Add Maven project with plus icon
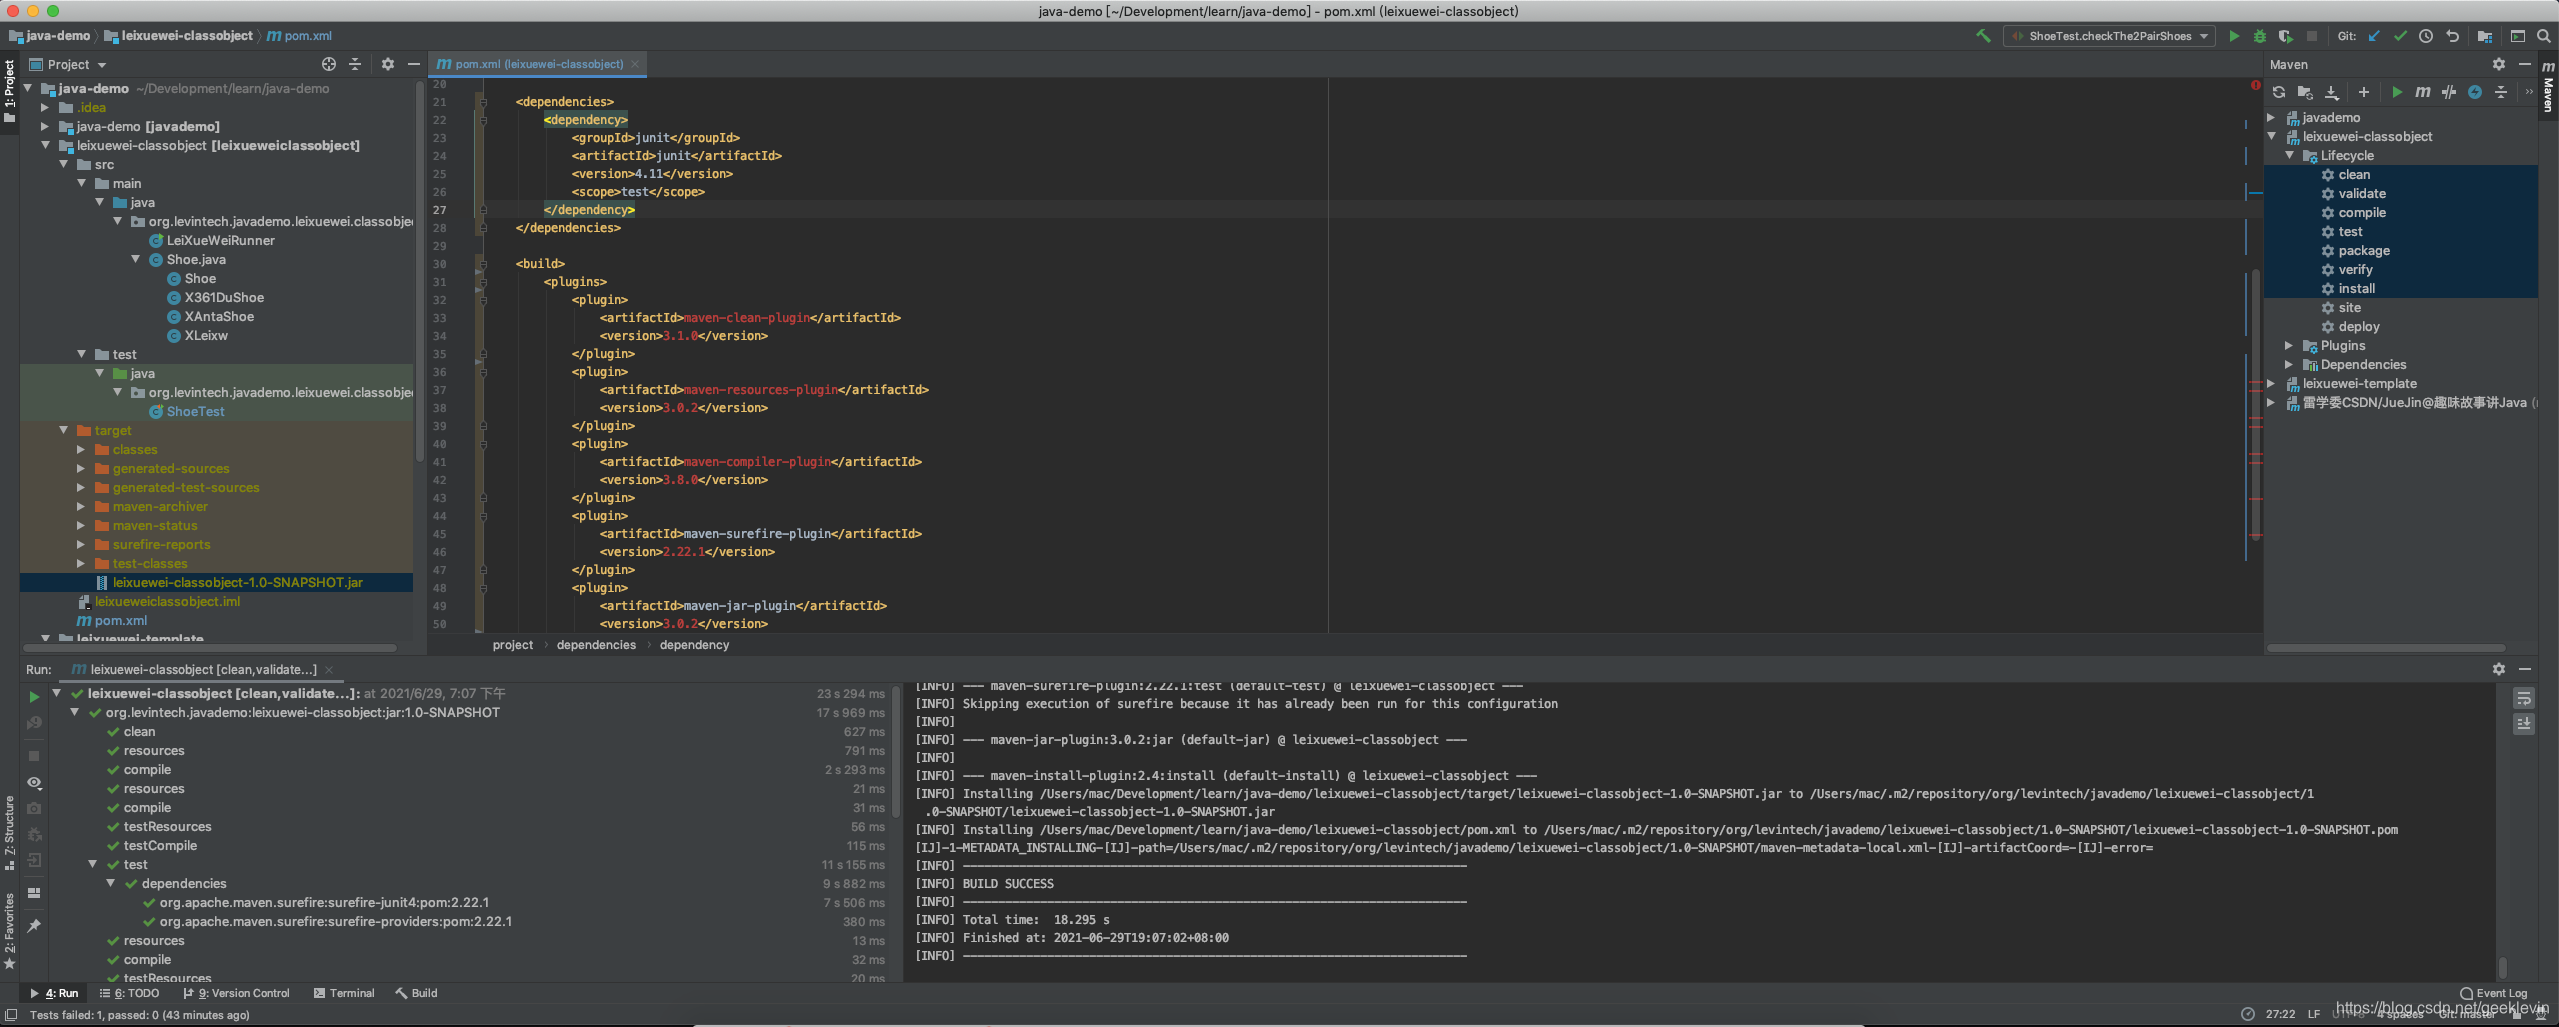This screenshot has width=2559, height=1027. pos(2364,92)
